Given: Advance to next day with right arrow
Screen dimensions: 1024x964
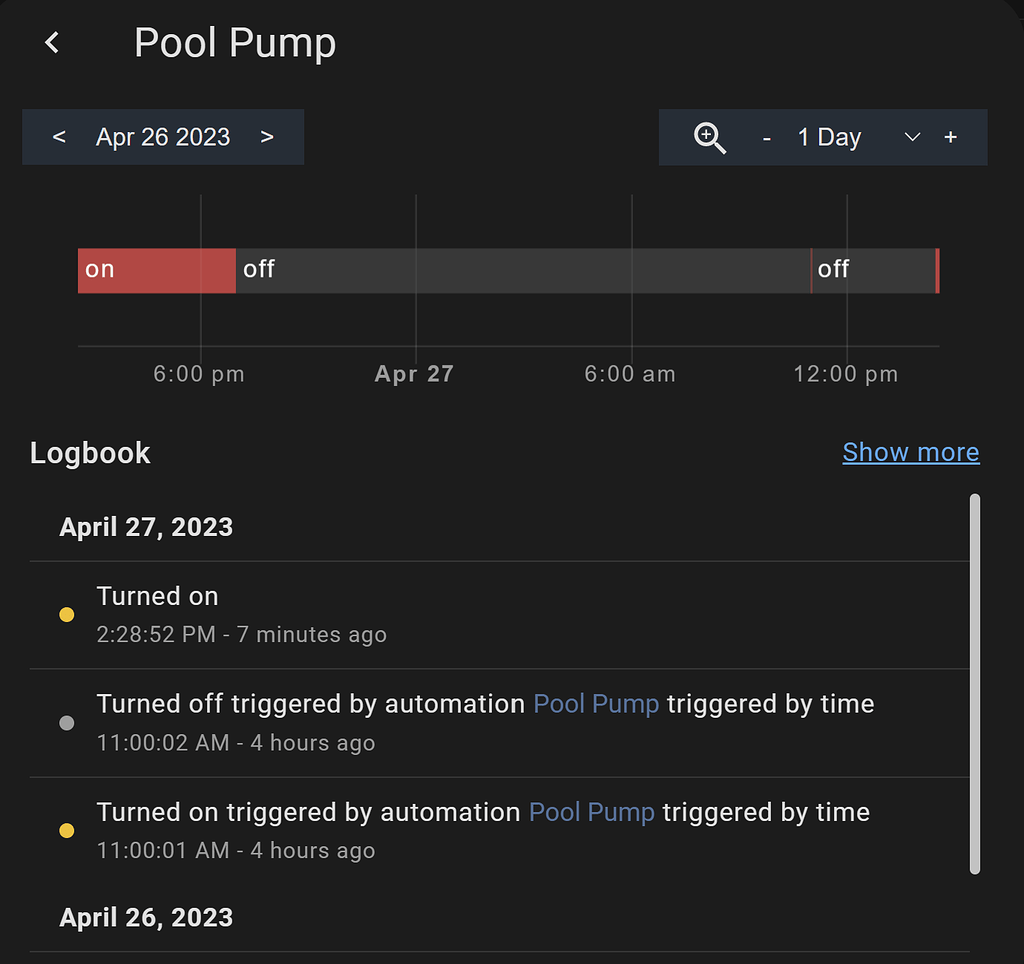Looking at the screenshot, I should coord(267,137).
